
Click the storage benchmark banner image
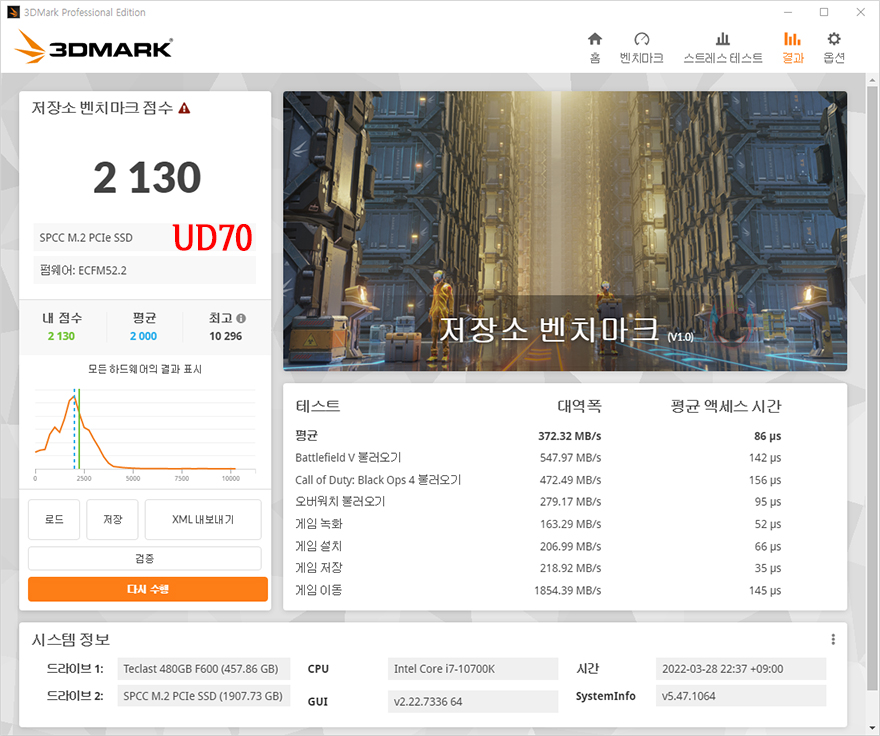(x=565, y=231)
